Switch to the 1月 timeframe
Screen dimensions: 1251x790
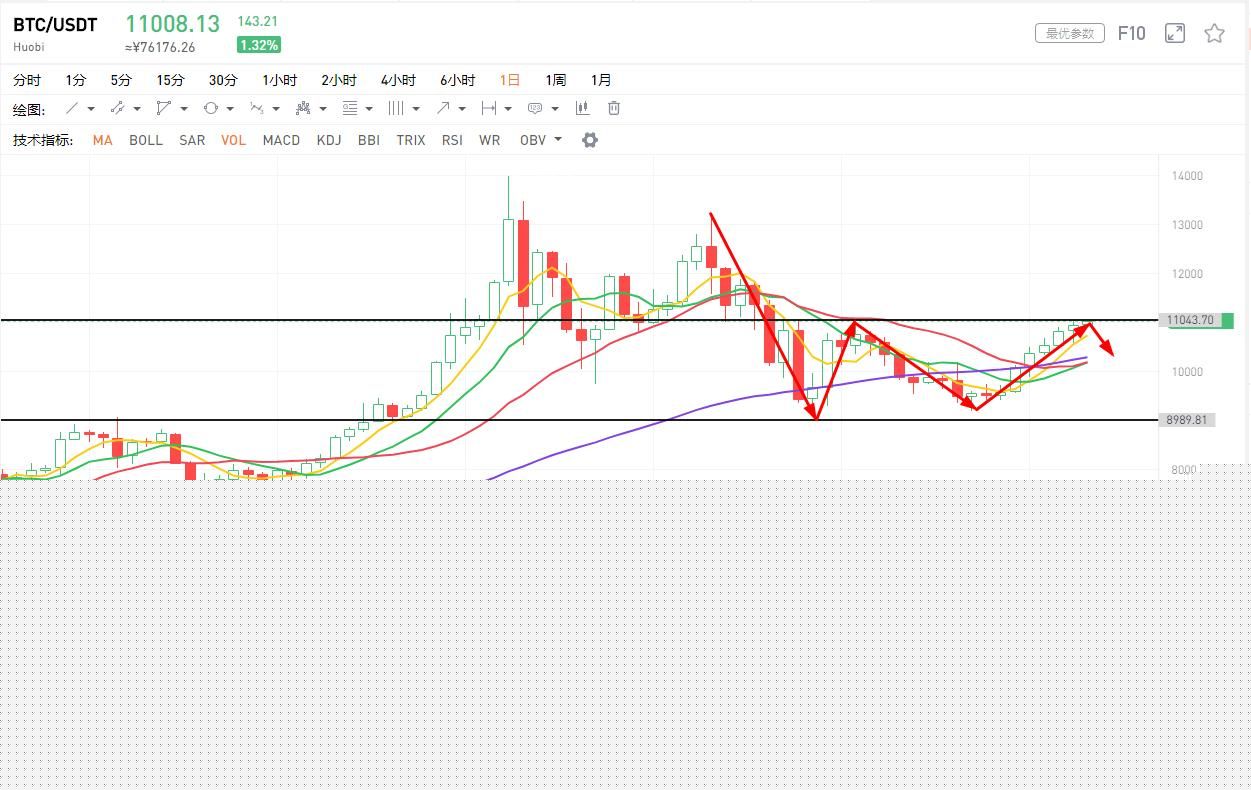click(x=601, y=80)
